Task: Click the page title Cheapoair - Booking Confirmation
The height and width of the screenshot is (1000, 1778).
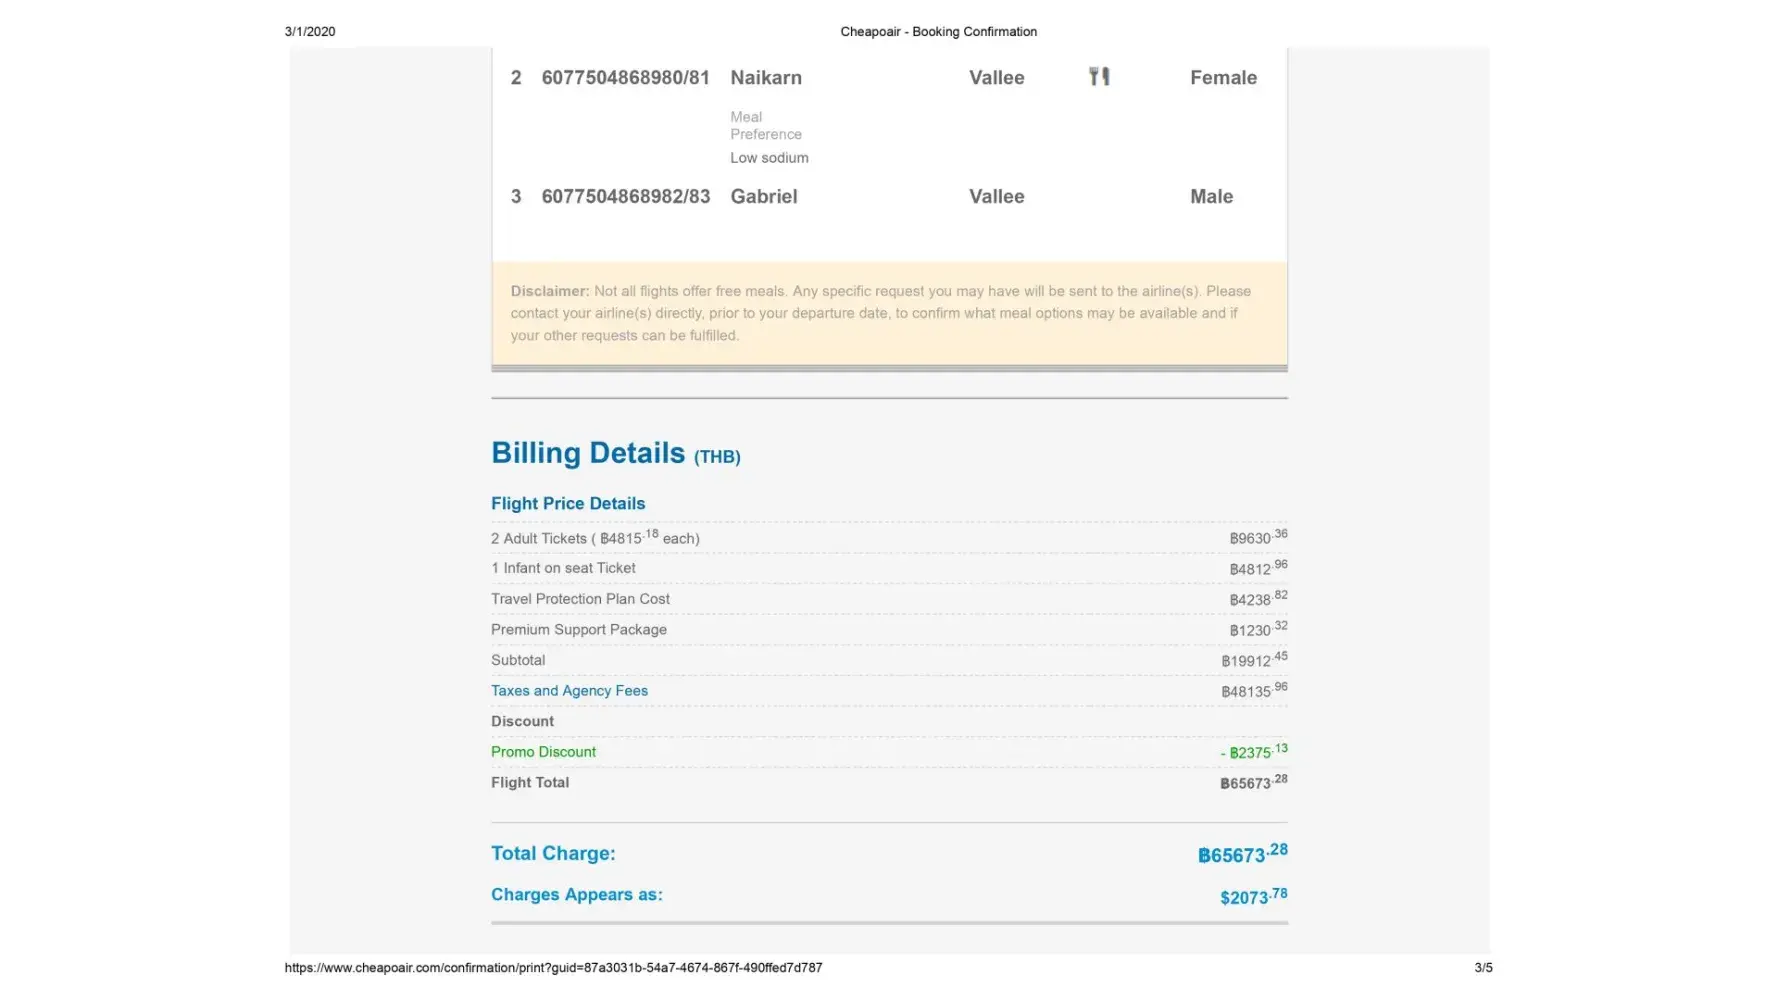Action: point(938,32)
